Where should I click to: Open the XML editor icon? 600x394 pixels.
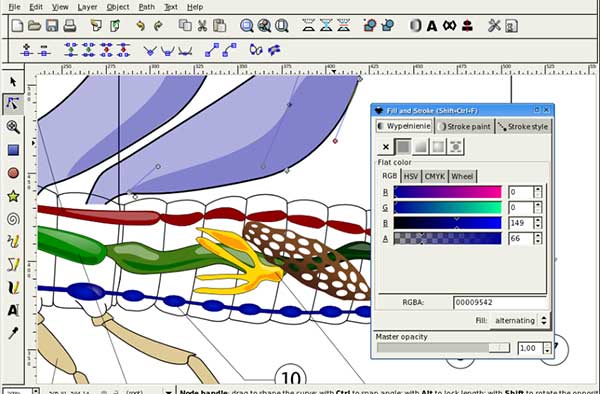point(449,26)
